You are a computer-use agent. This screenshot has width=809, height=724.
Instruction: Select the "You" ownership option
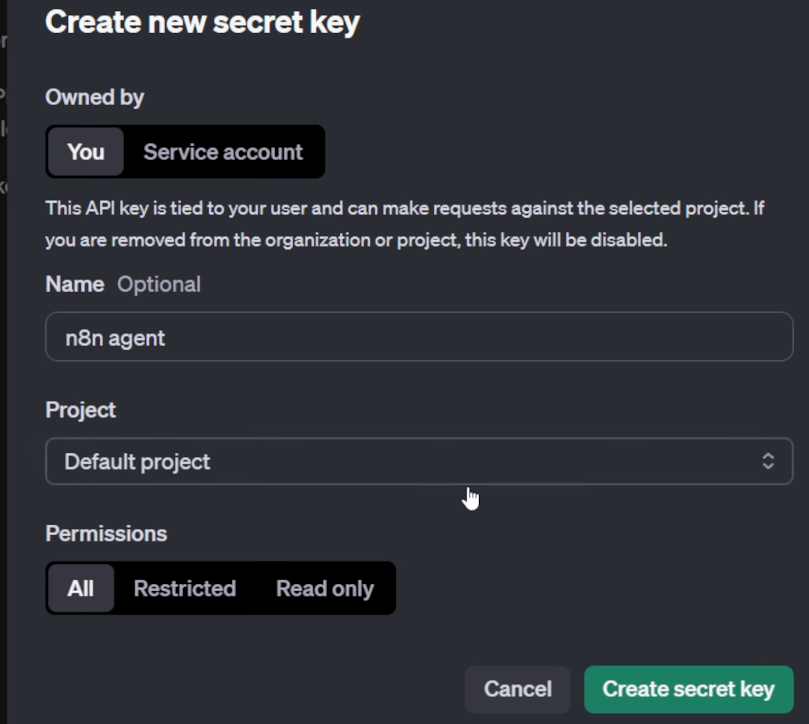(x=85, y=152)
